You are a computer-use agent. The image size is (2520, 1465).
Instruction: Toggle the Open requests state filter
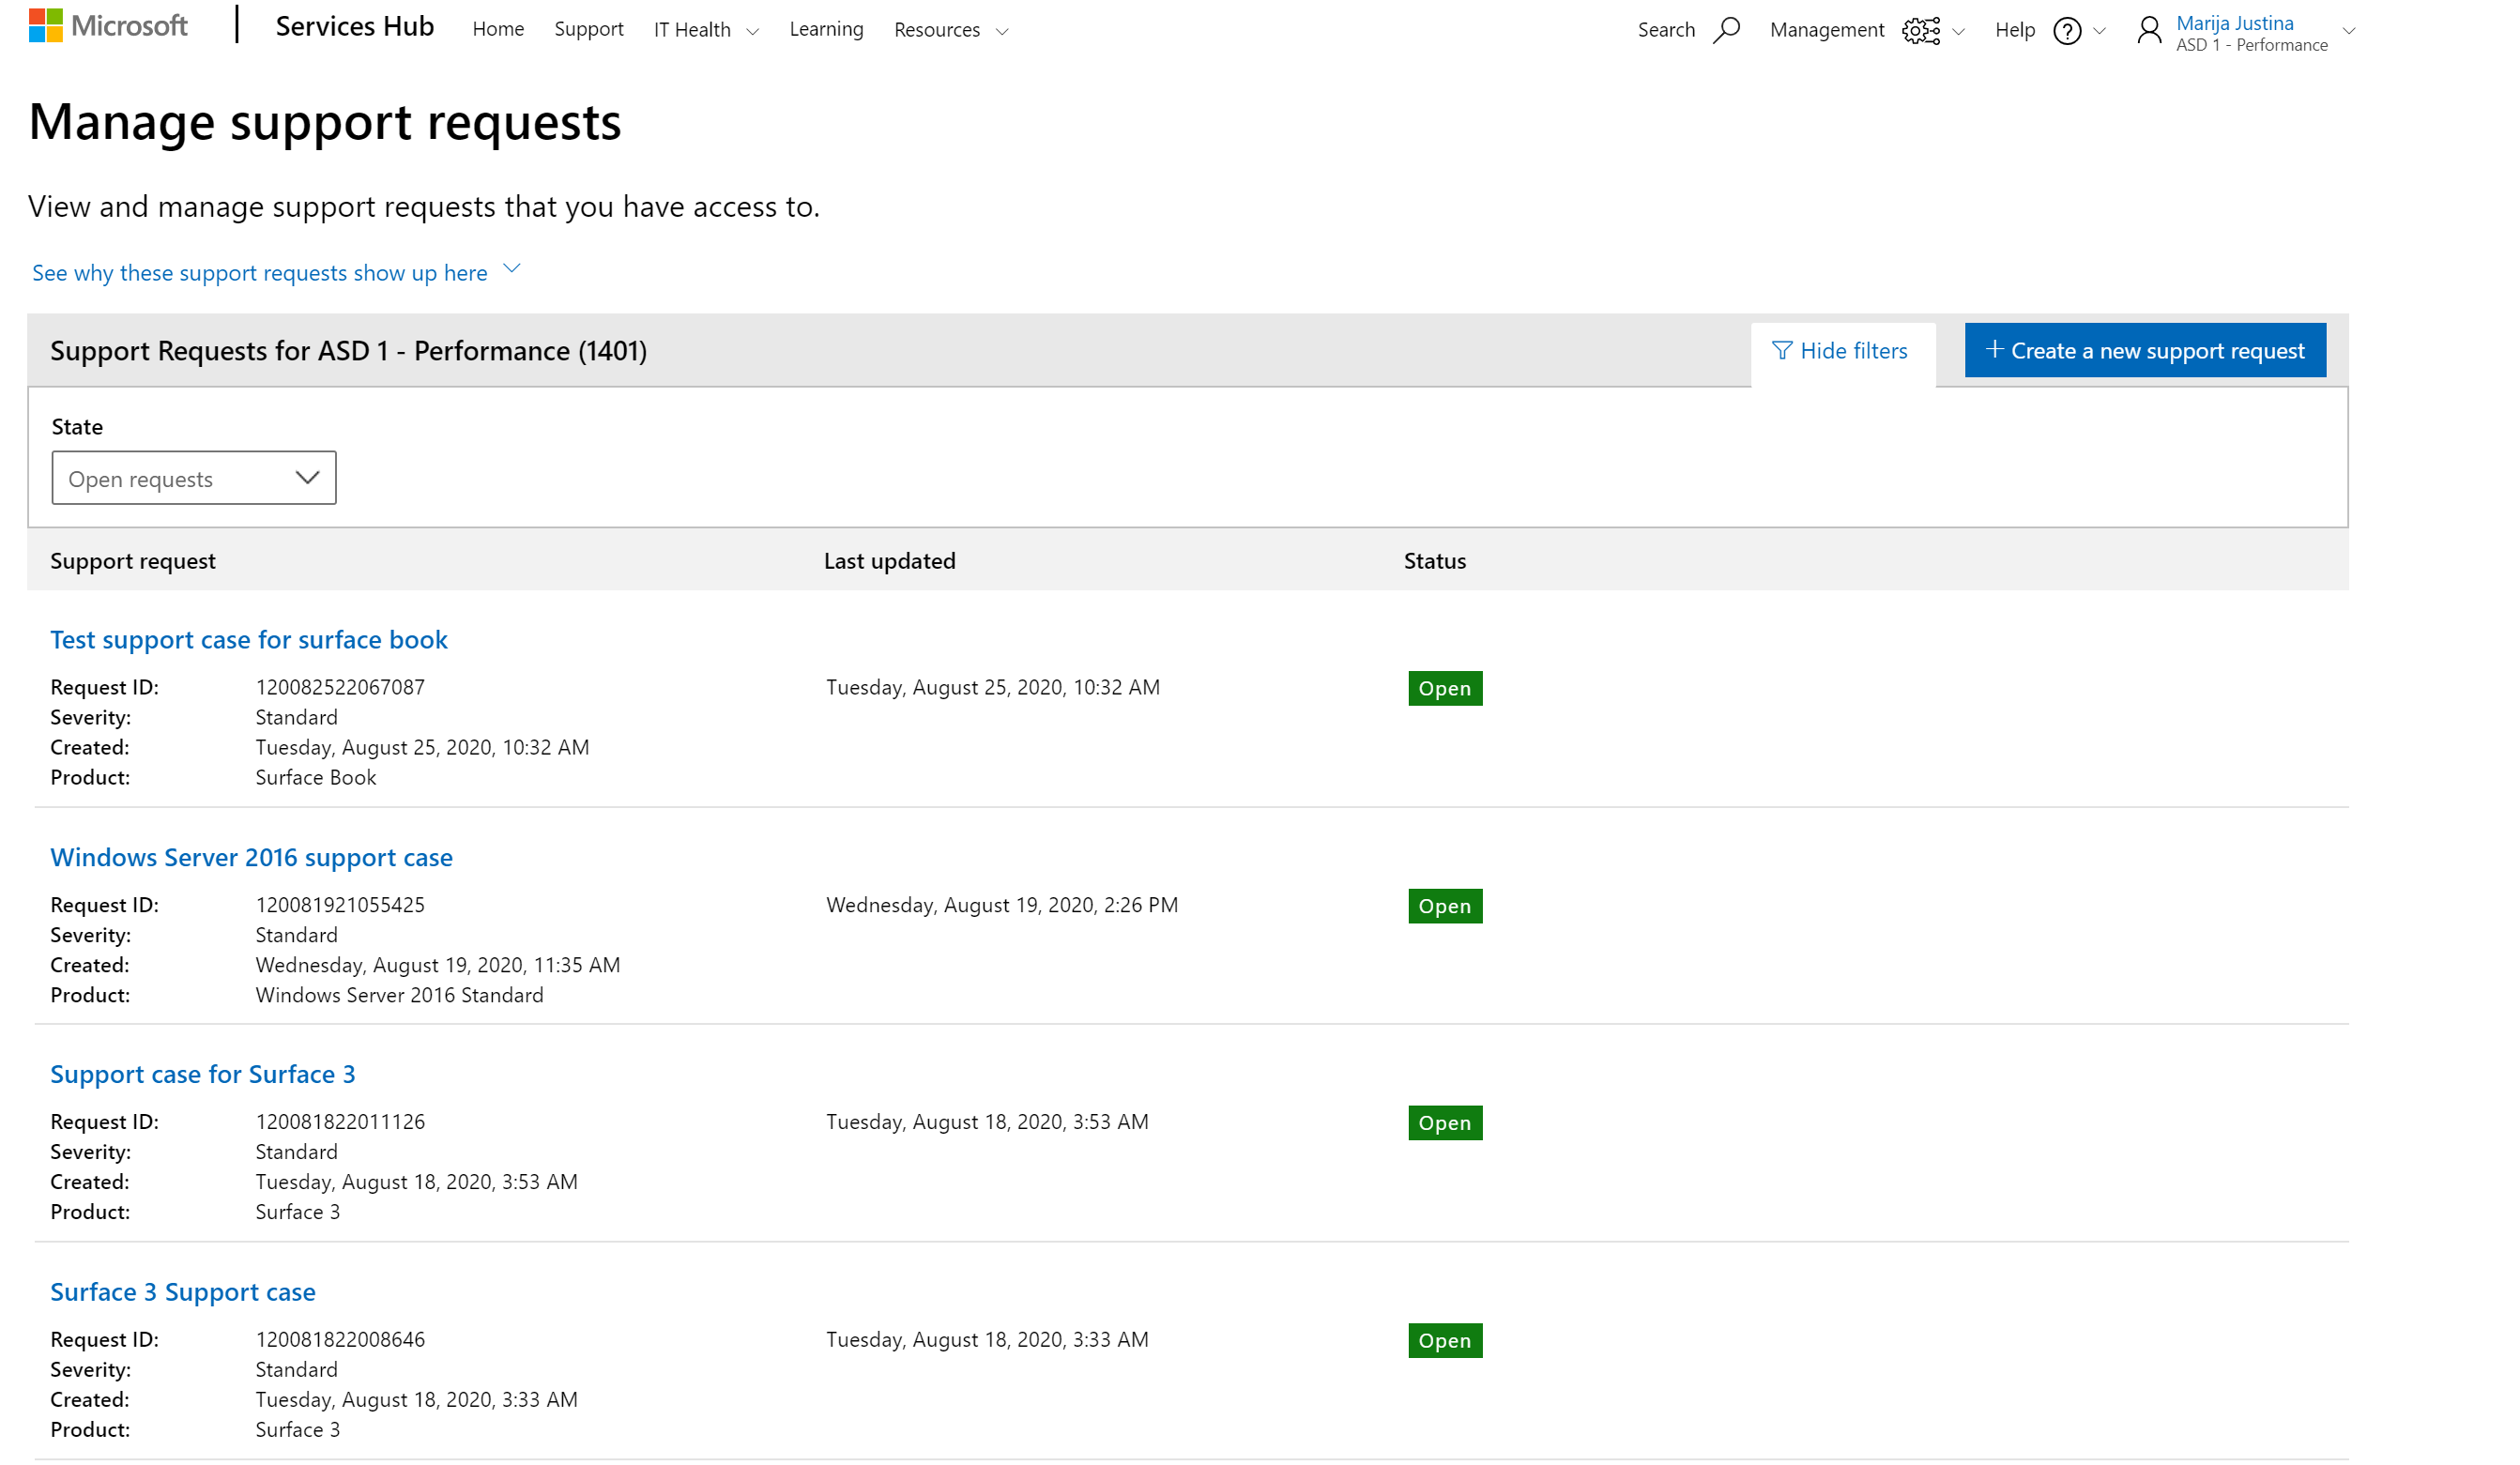point(193,476)
